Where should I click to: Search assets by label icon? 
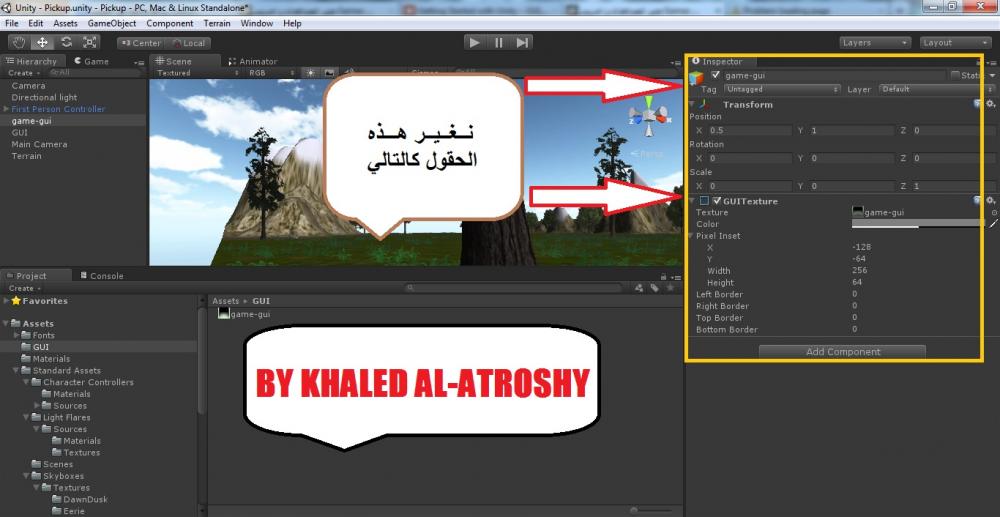coord(654,288)
